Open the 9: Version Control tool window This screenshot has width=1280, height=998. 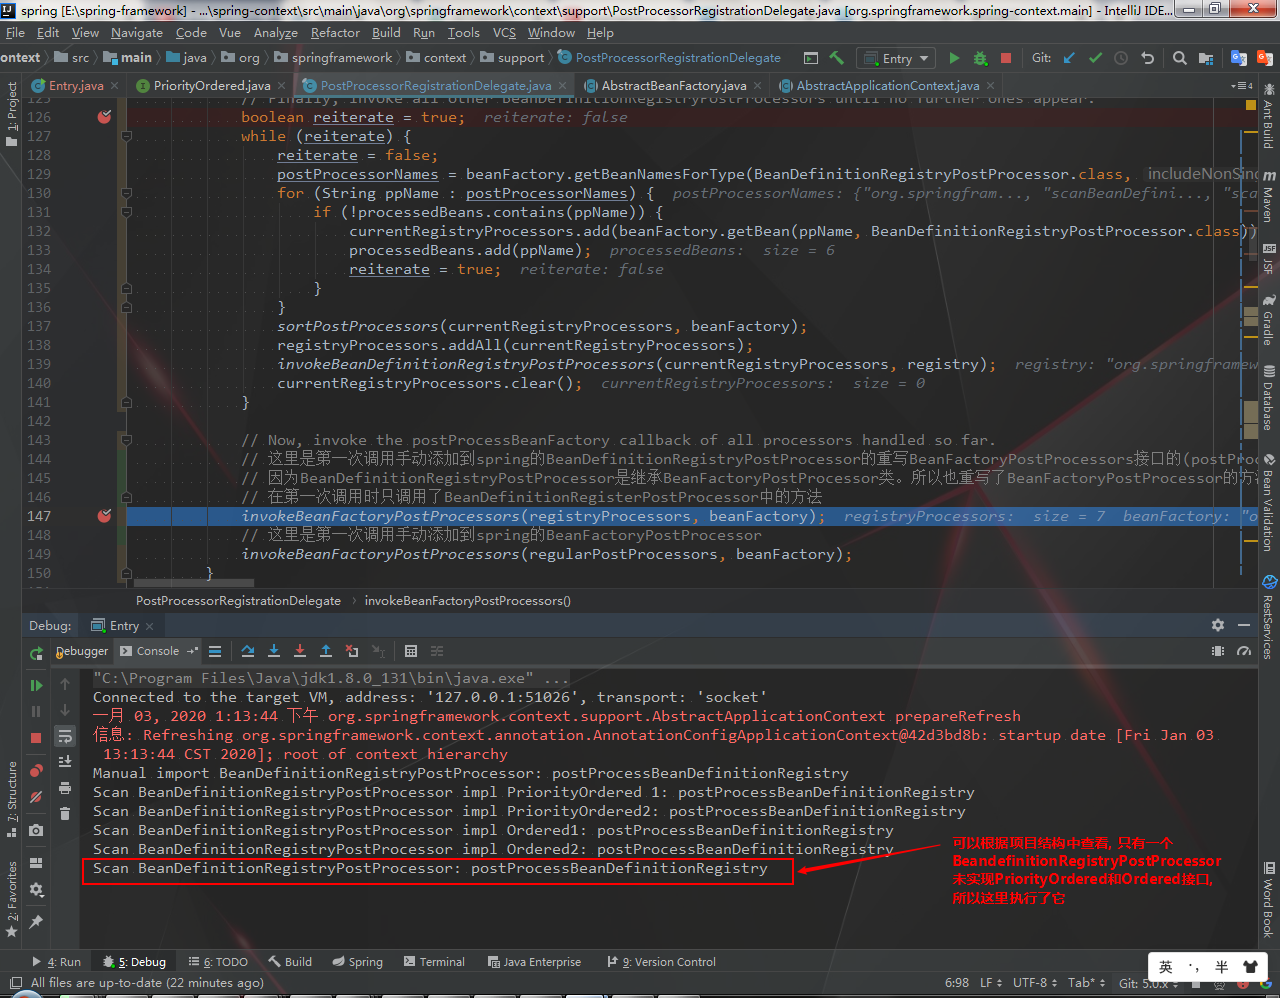661,962
